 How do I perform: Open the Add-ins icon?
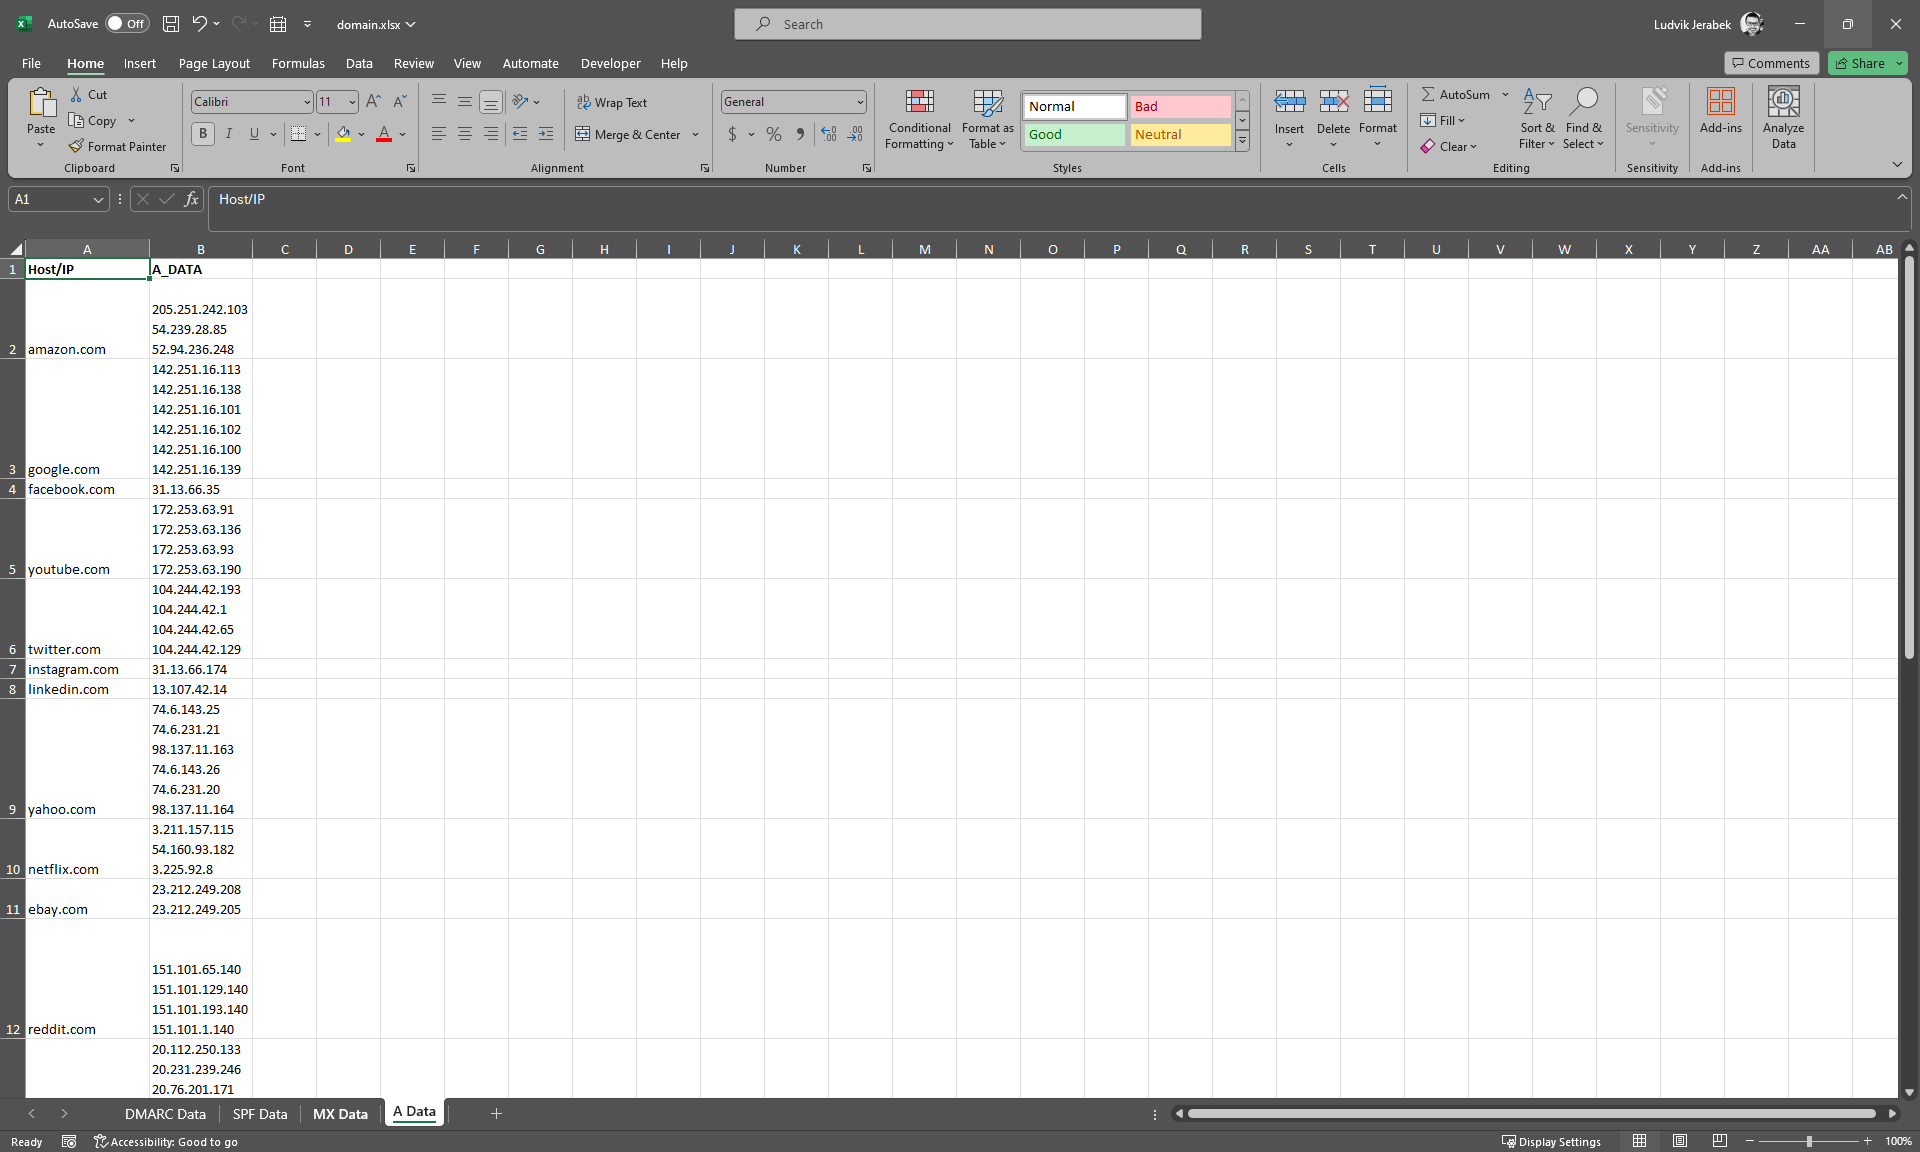[x=1721, y=102]
